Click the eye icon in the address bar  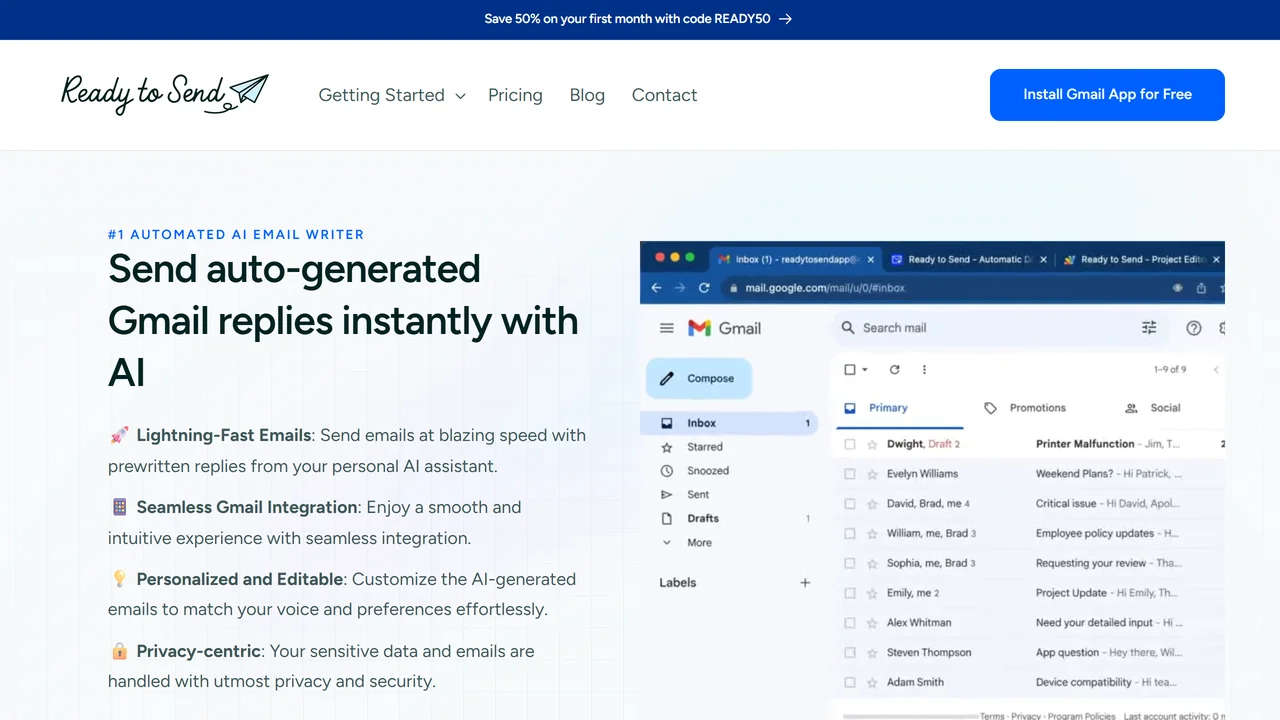point(1177,288)
